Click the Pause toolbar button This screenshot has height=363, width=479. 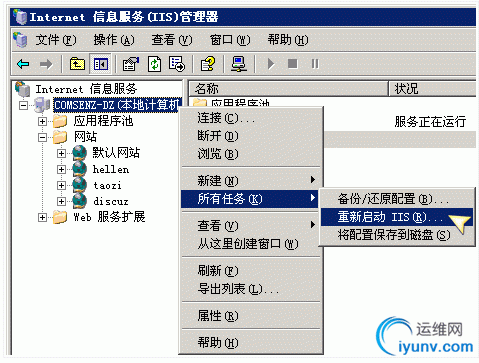click(x=315, y=63)
